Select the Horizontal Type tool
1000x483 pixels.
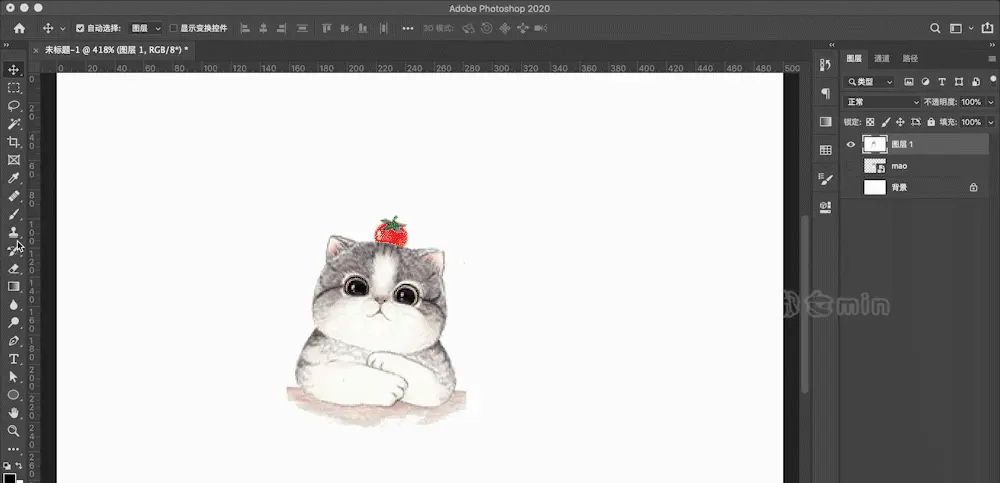(13, 359)
